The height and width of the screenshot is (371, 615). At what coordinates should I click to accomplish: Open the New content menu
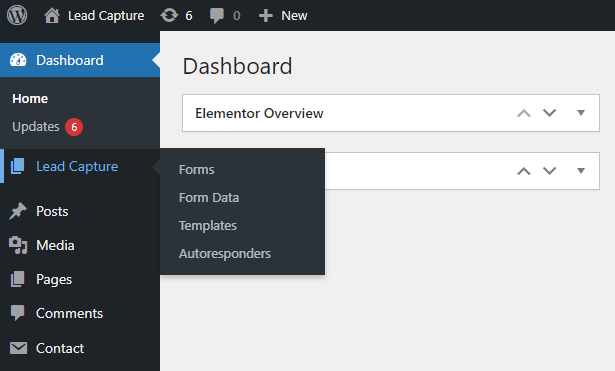point(294,16)
